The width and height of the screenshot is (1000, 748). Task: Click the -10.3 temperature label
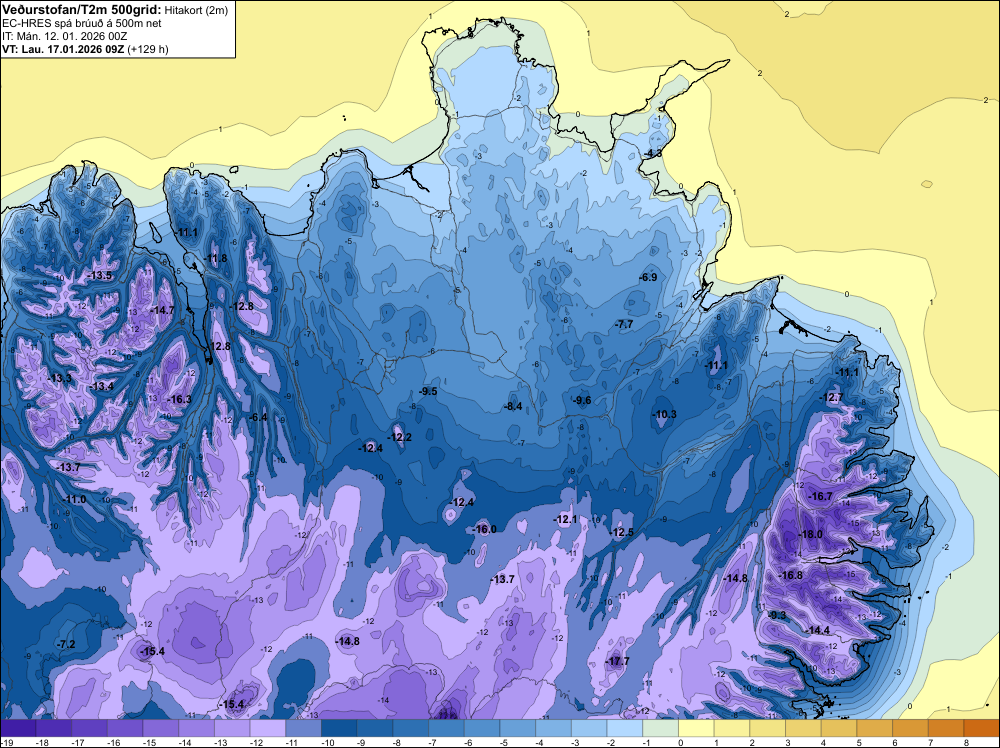pos(664,414)
